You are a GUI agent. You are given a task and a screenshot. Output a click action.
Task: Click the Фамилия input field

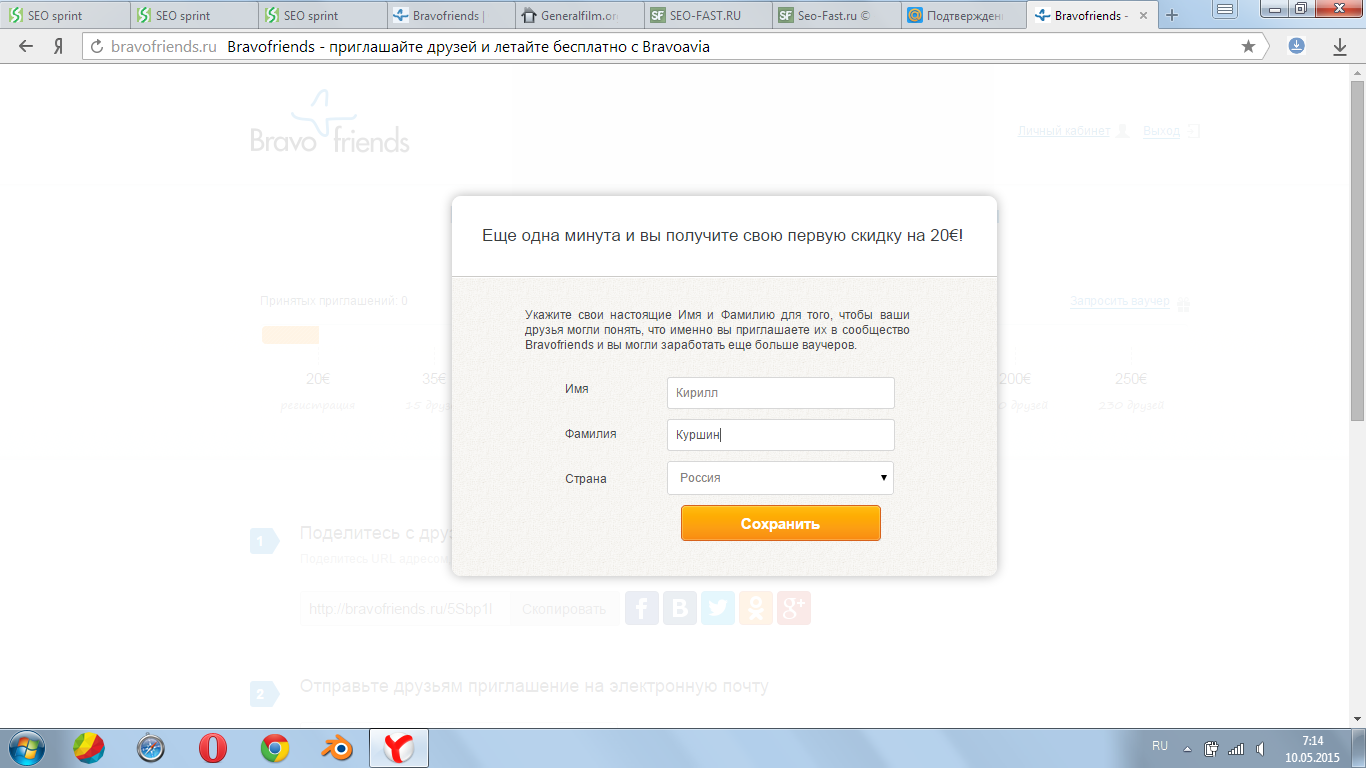[780, 435]
